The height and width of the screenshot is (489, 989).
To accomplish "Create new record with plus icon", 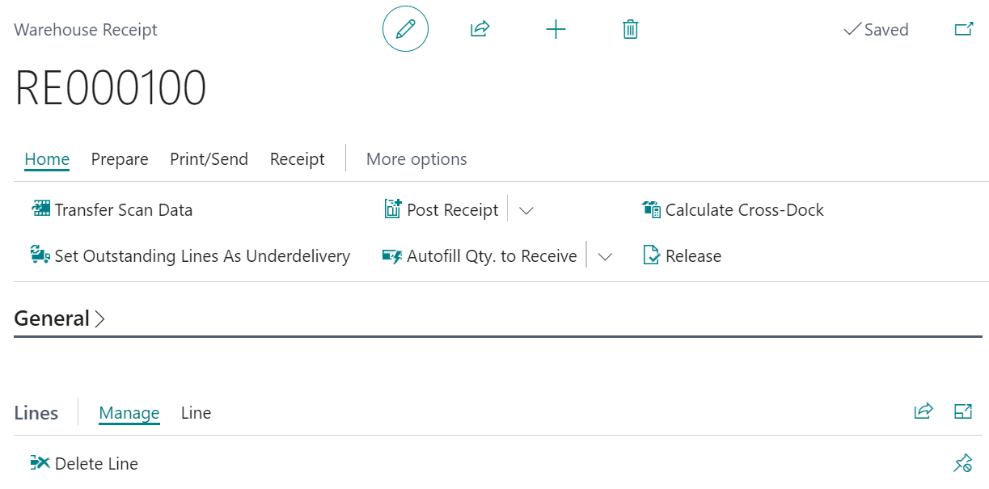I will coord(555,29).
